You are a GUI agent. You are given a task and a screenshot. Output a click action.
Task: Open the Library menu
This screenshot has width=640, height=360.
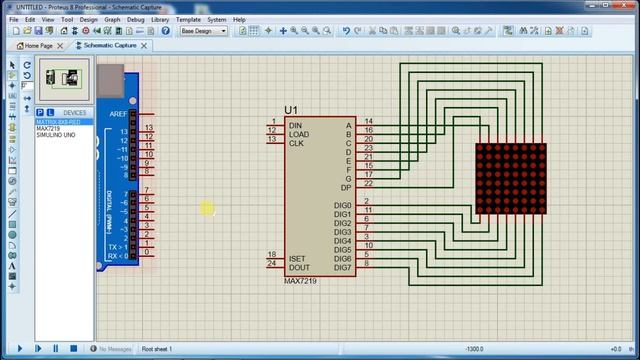pos(160,20)
